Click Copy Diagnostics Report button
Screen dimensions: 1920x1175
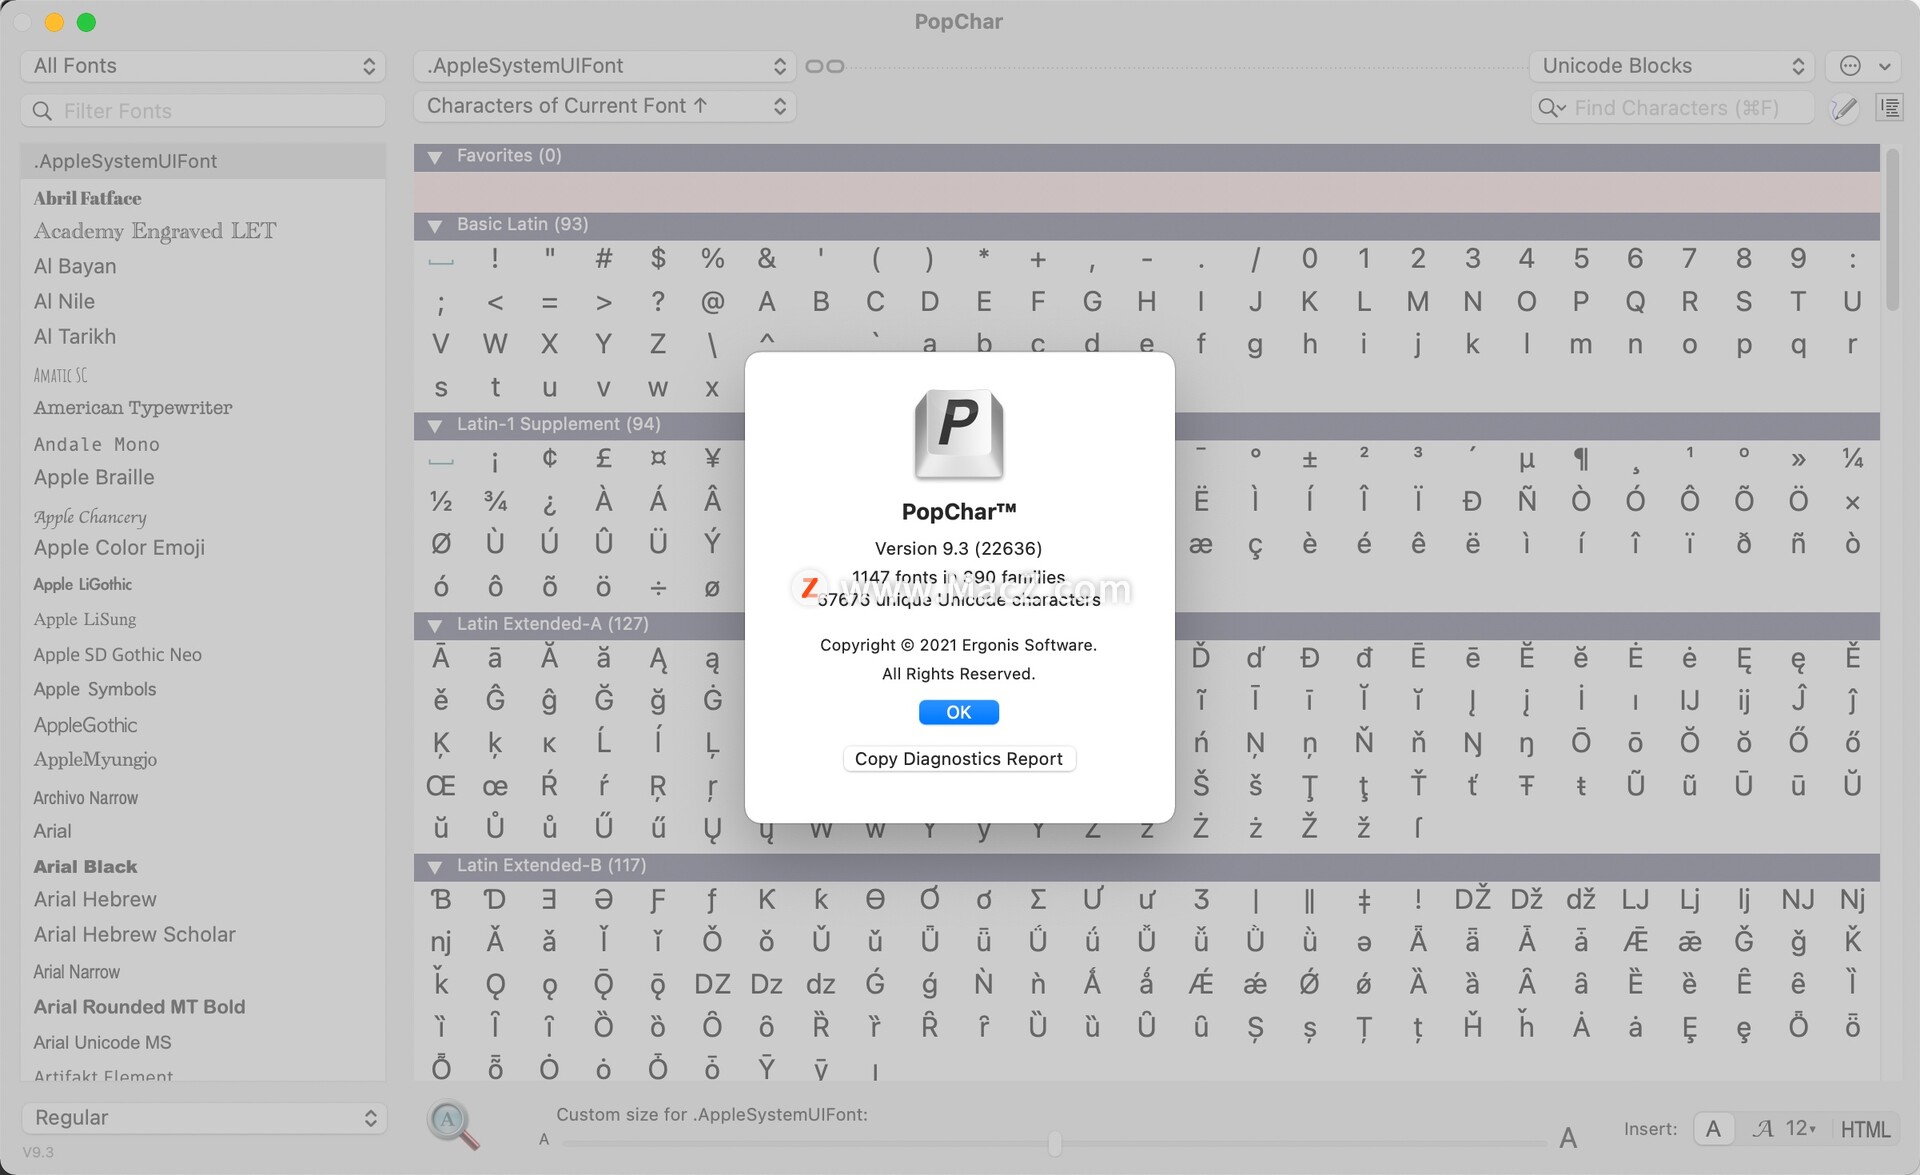pos(959,759)
